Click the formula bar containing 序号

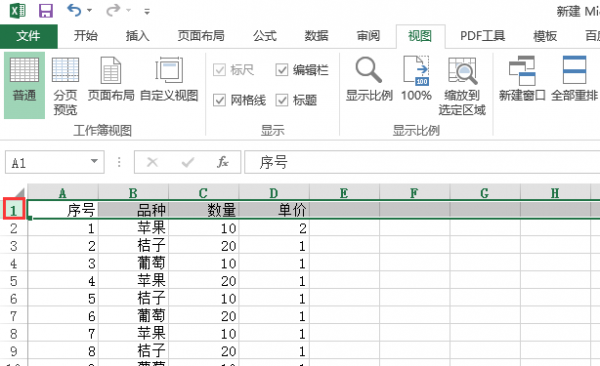point(422,162)
